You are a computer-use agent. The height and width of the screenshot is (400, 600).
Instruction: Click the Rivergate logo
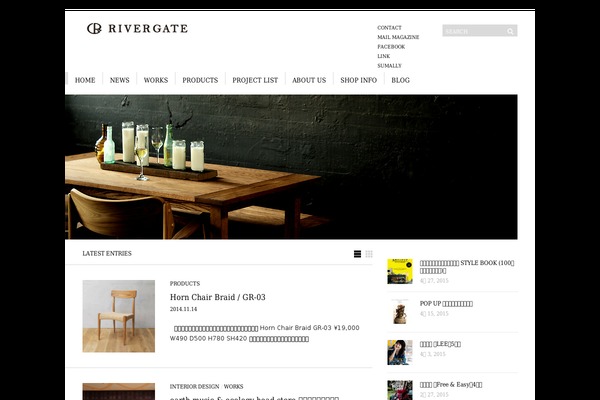[x=137, y=29]
